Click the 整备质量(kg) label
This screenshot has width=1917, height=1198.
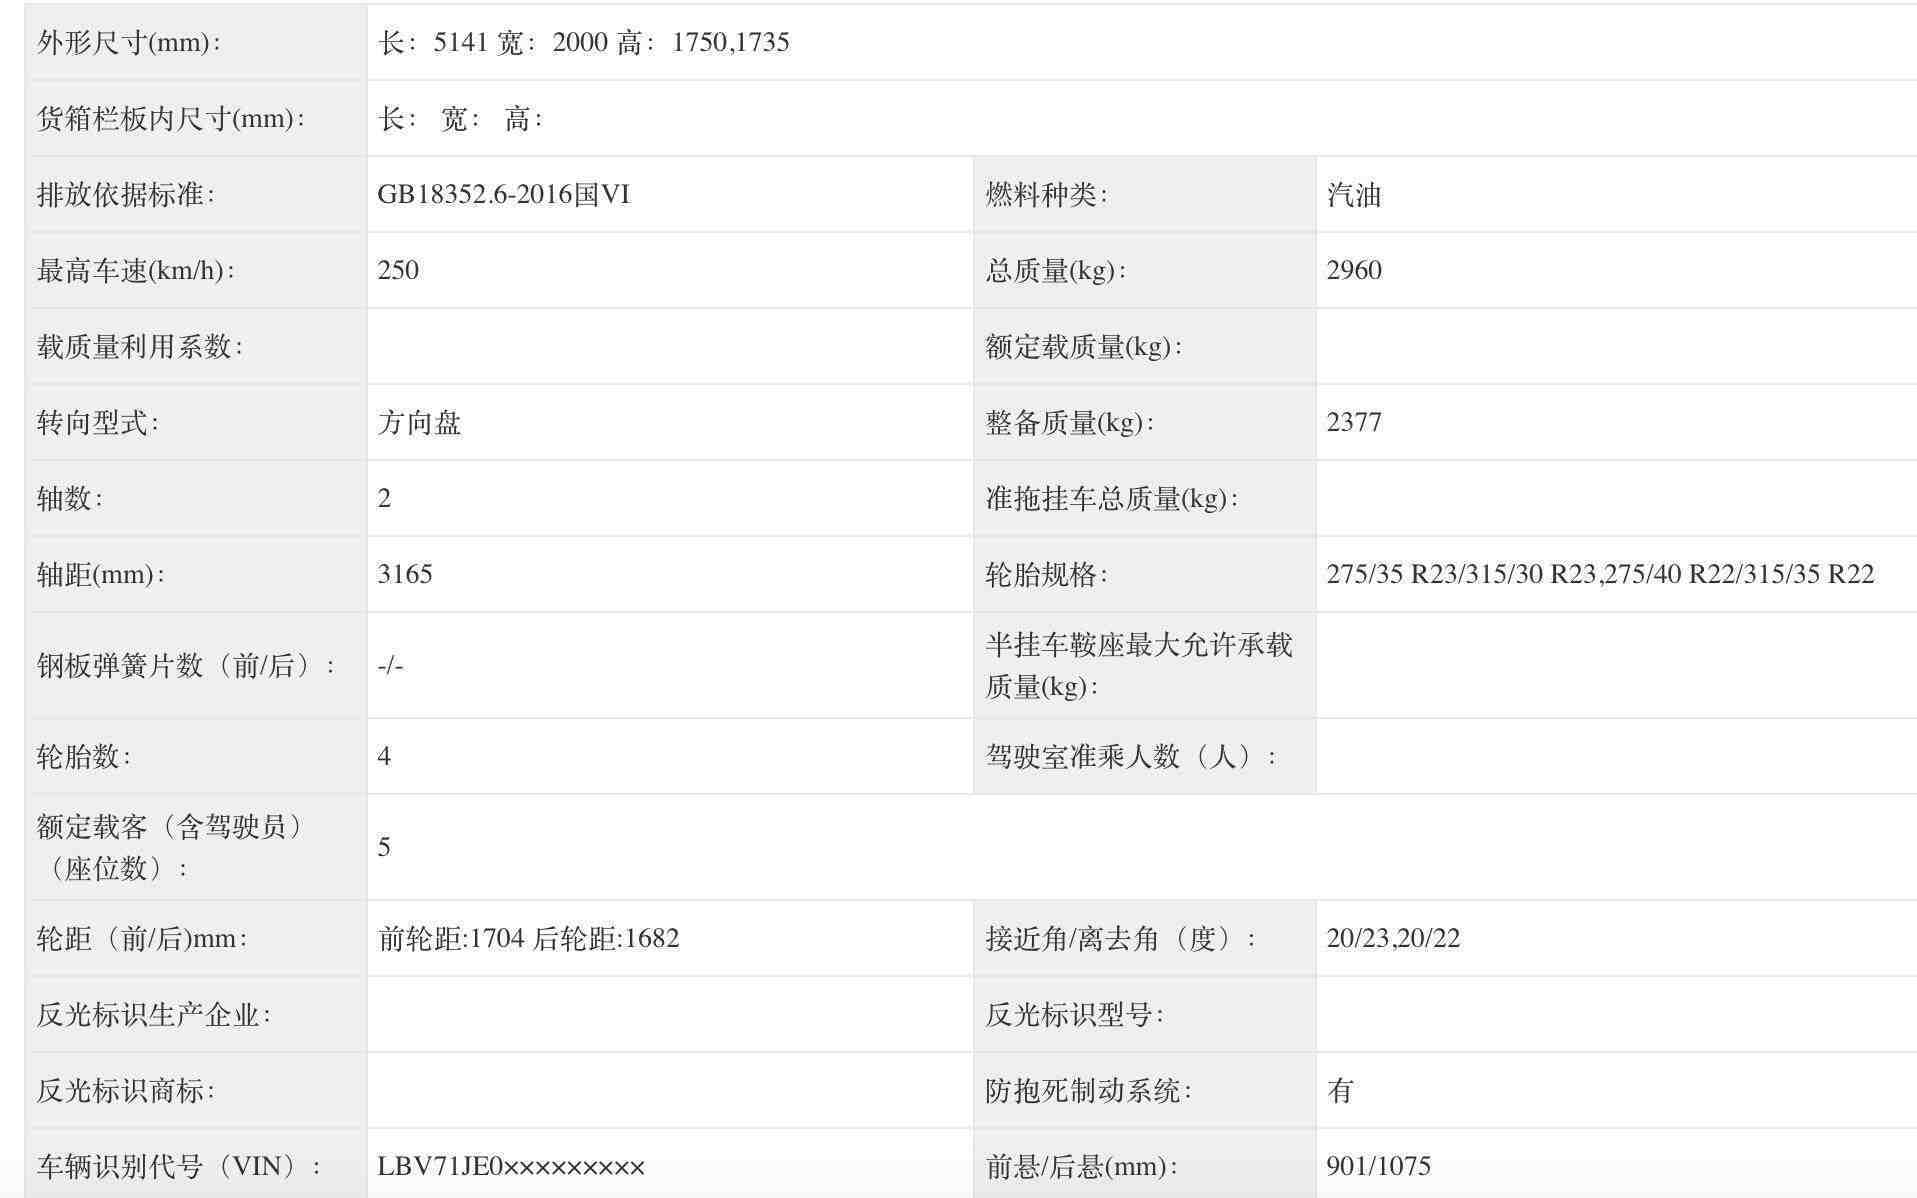[x=1069, y=422]
